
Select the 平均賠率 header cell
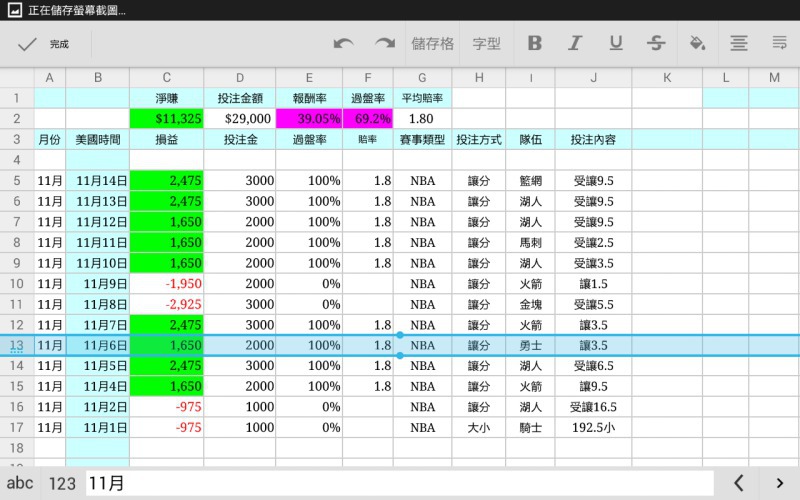[x=422, y=98]
